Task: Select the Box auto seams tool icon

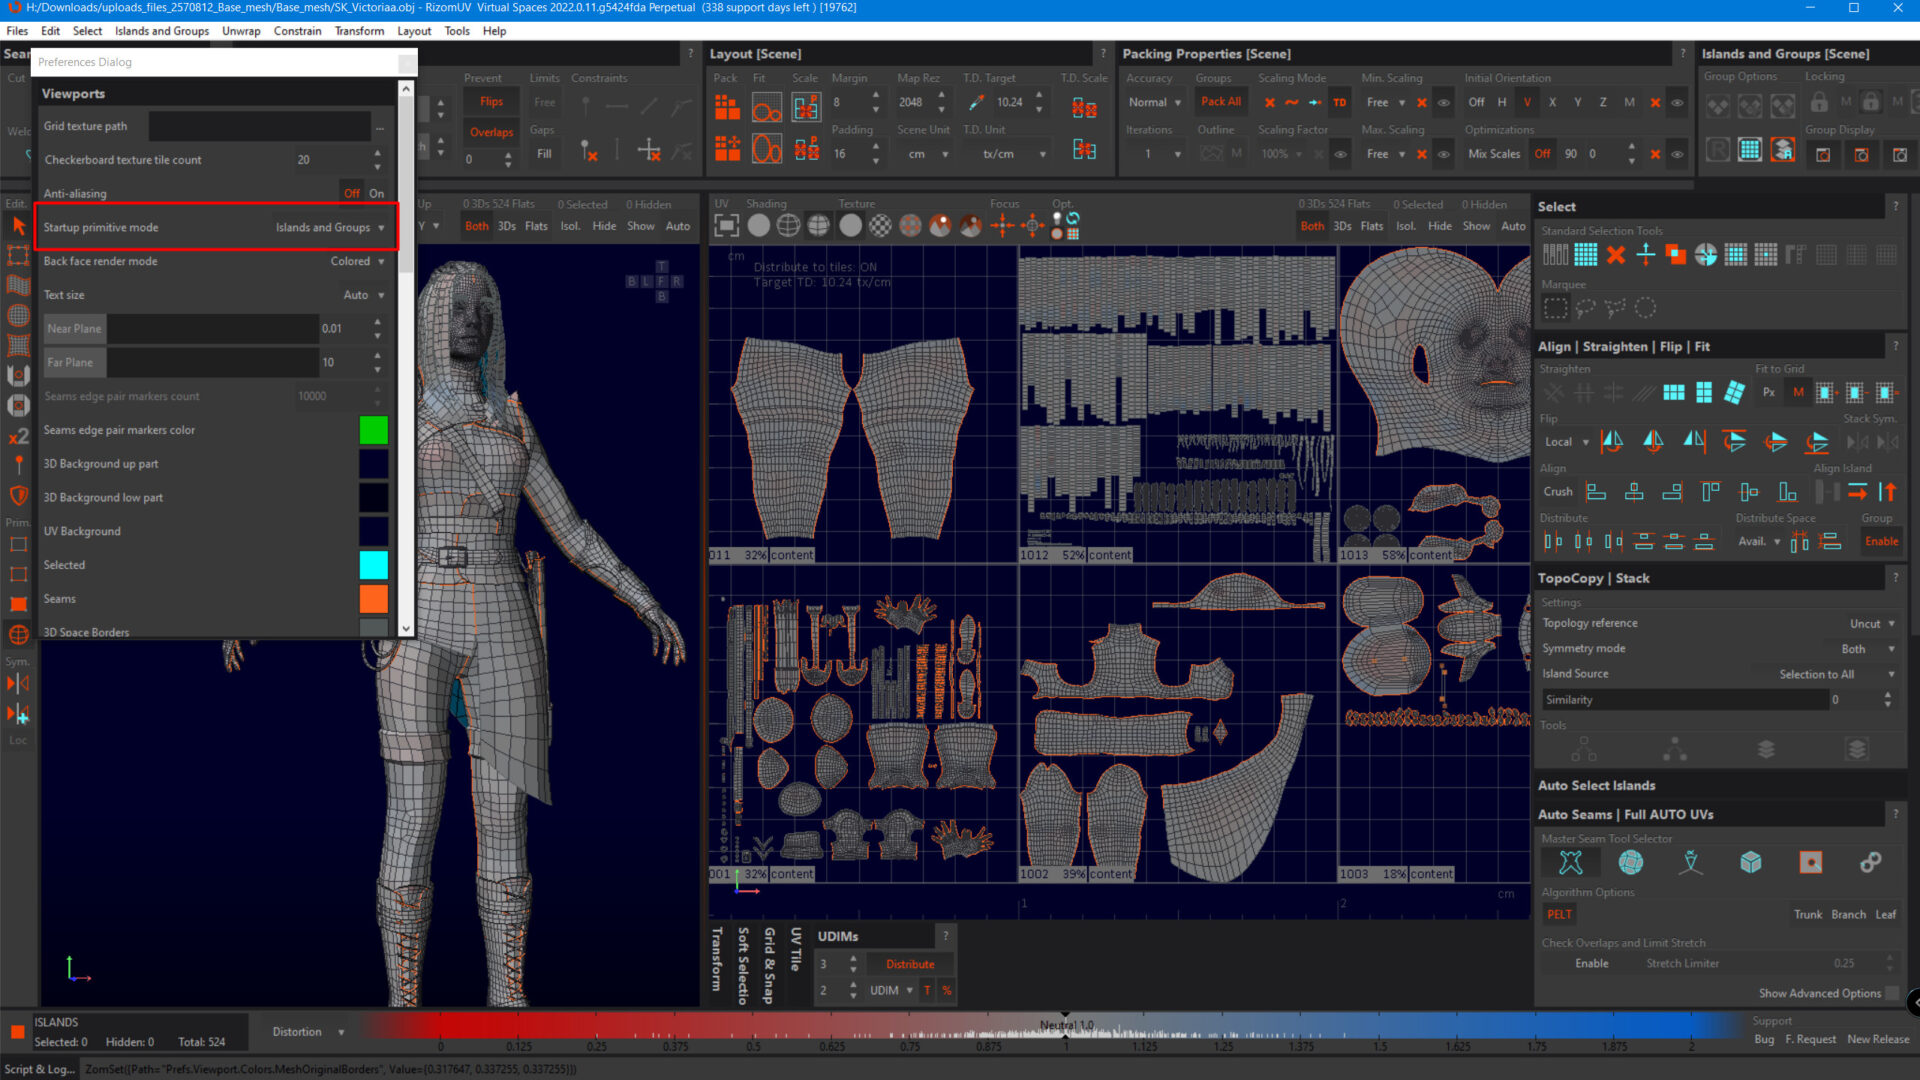Action: pos(1750,862)
